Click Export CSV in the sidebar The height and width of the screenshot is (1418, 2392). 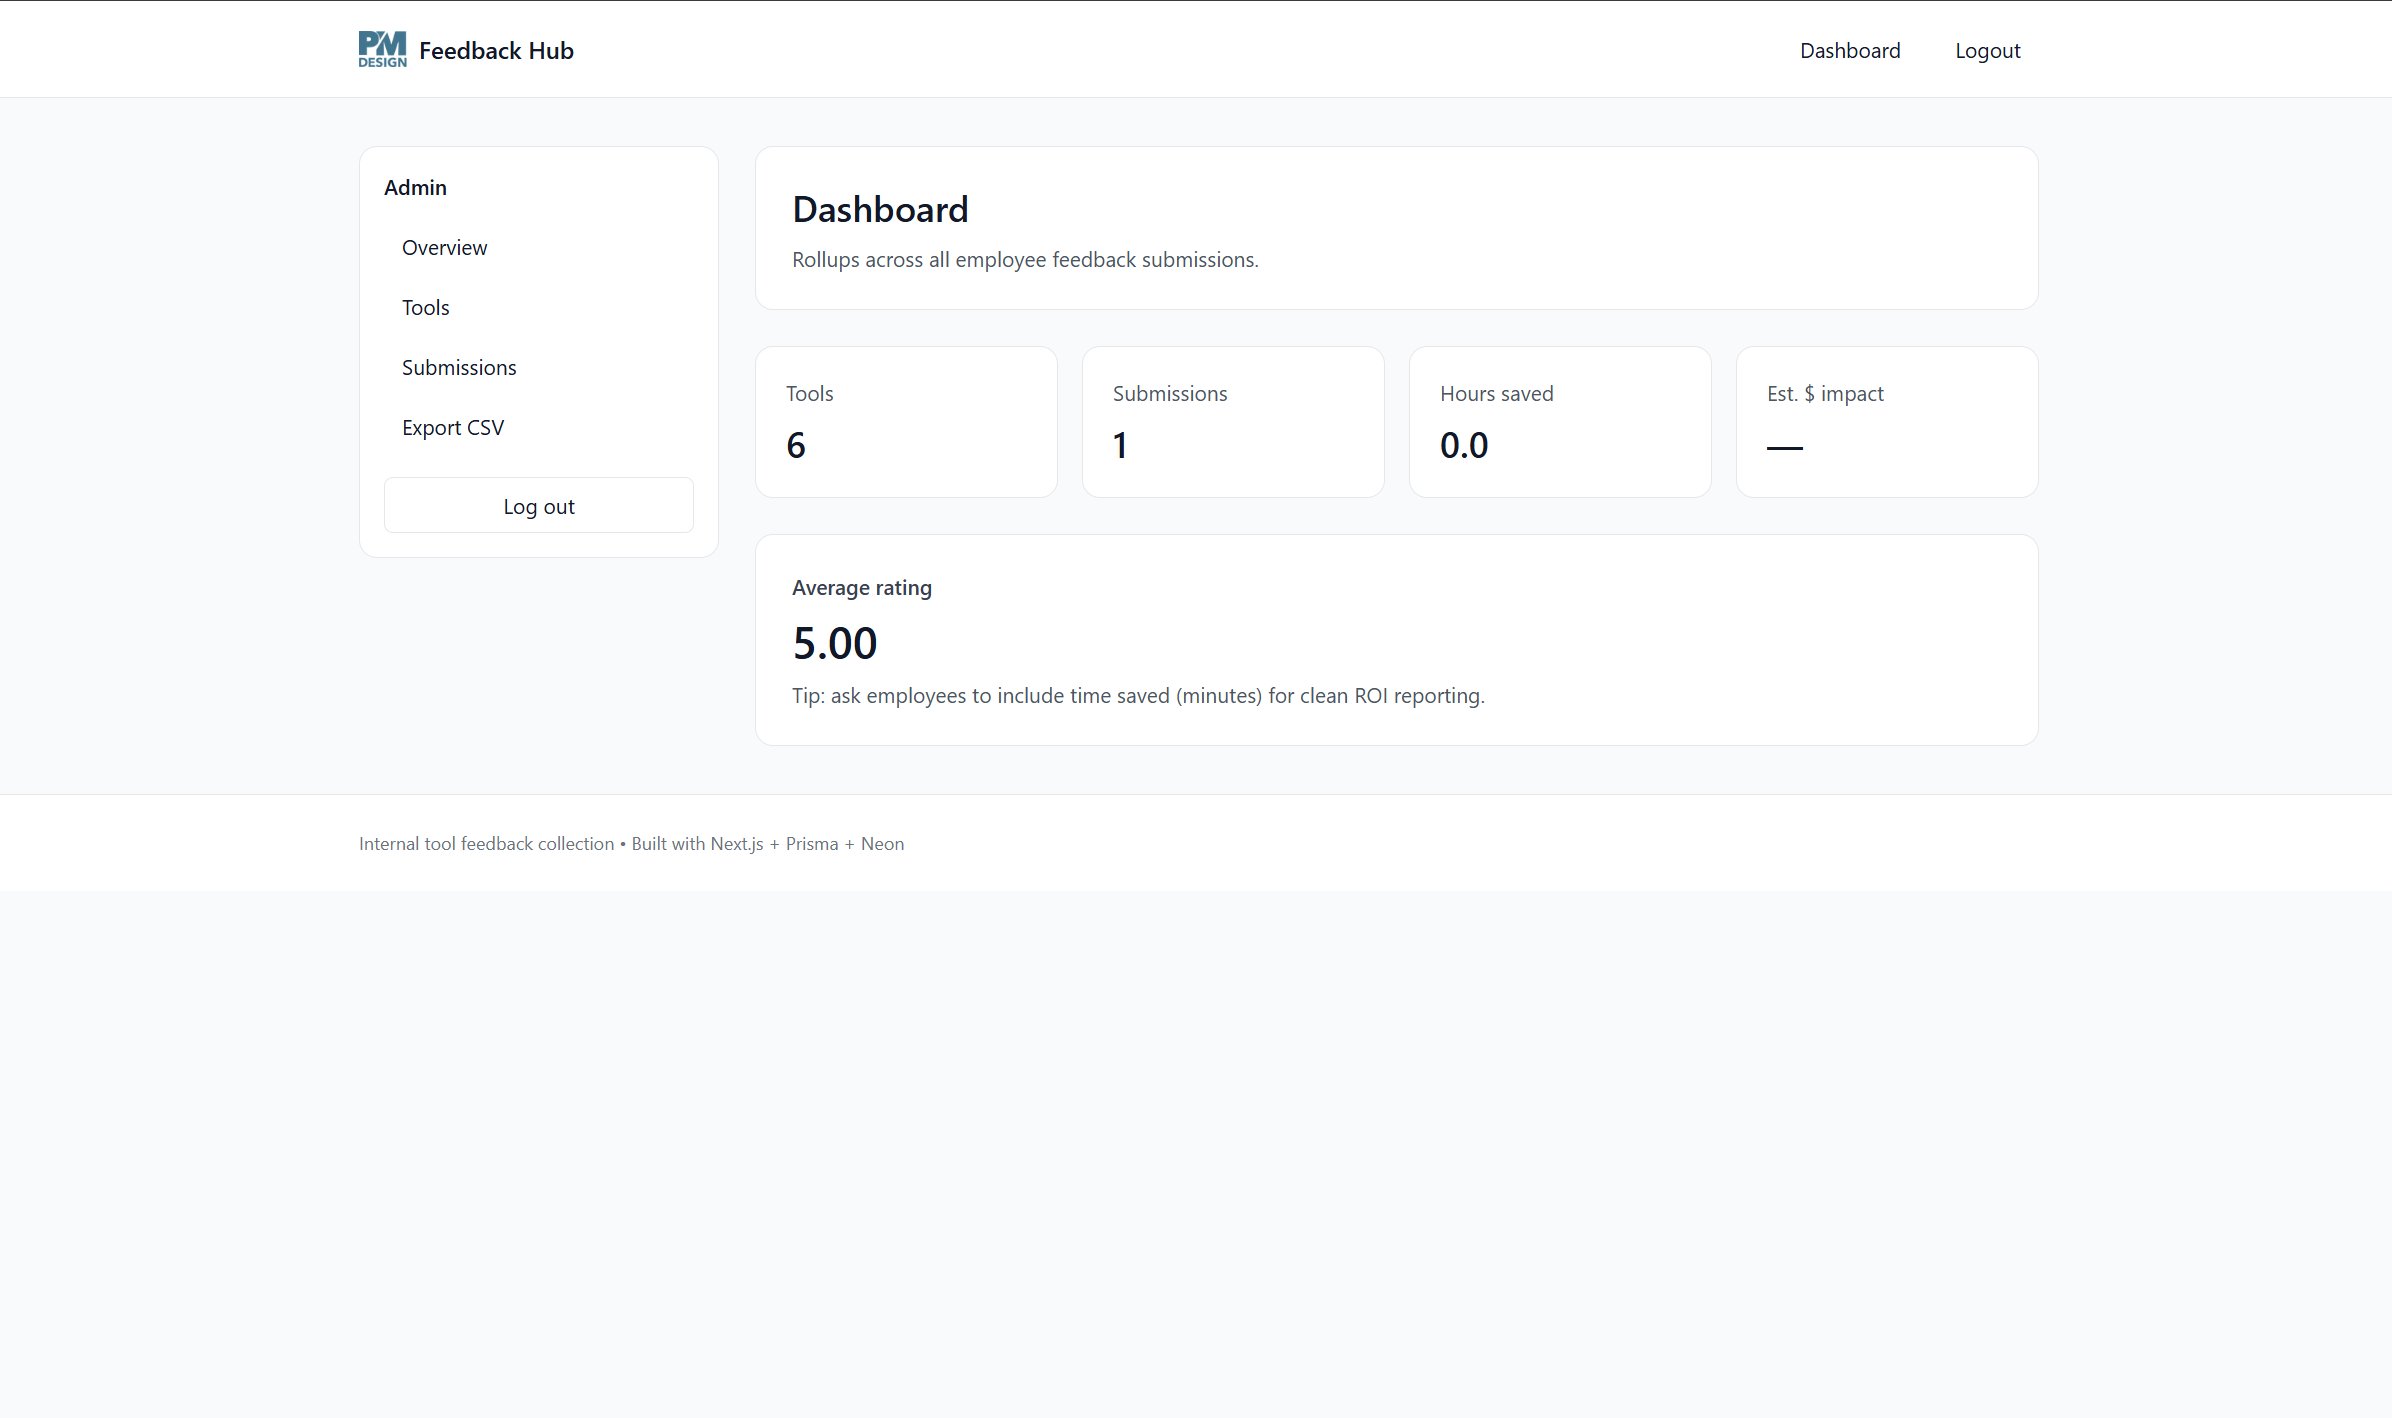(x=452, y=427)
